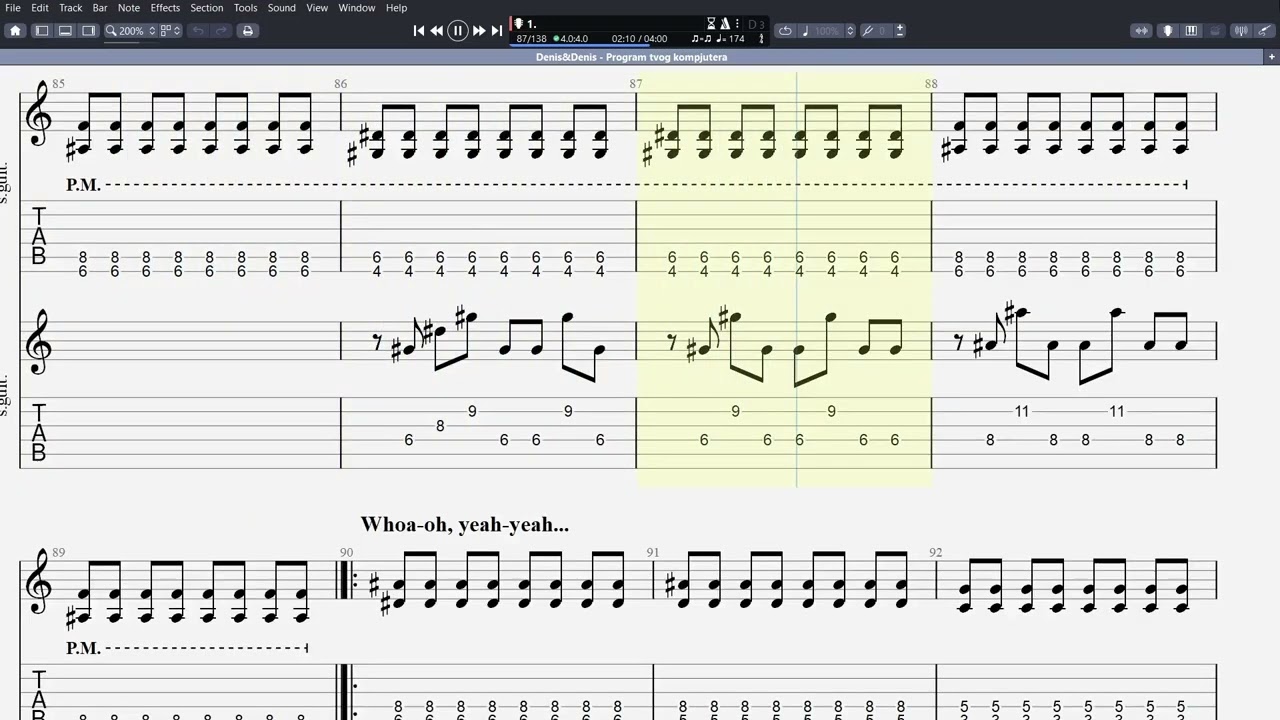Click the transpose plus/minus stepper
This screenshot has width=1280, height=720.
pos(900,31)
